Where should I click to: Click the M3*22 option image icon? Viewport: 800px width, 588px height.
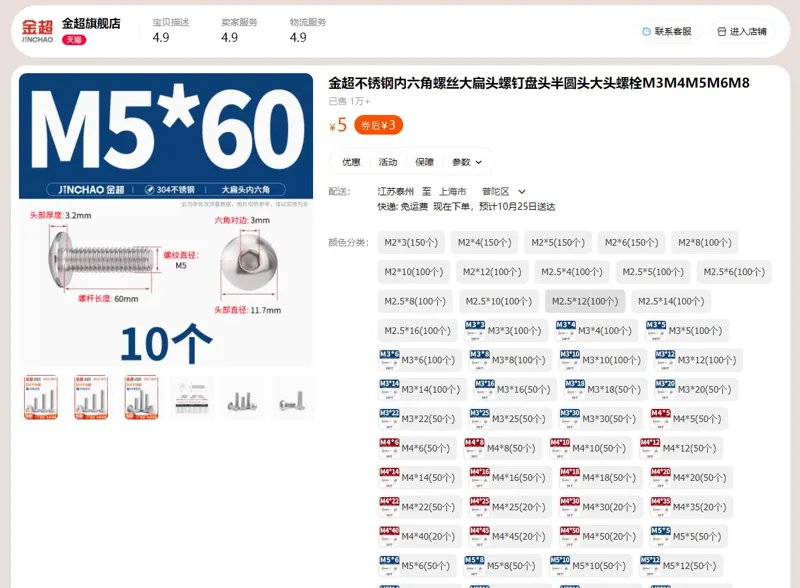(389, 419)
